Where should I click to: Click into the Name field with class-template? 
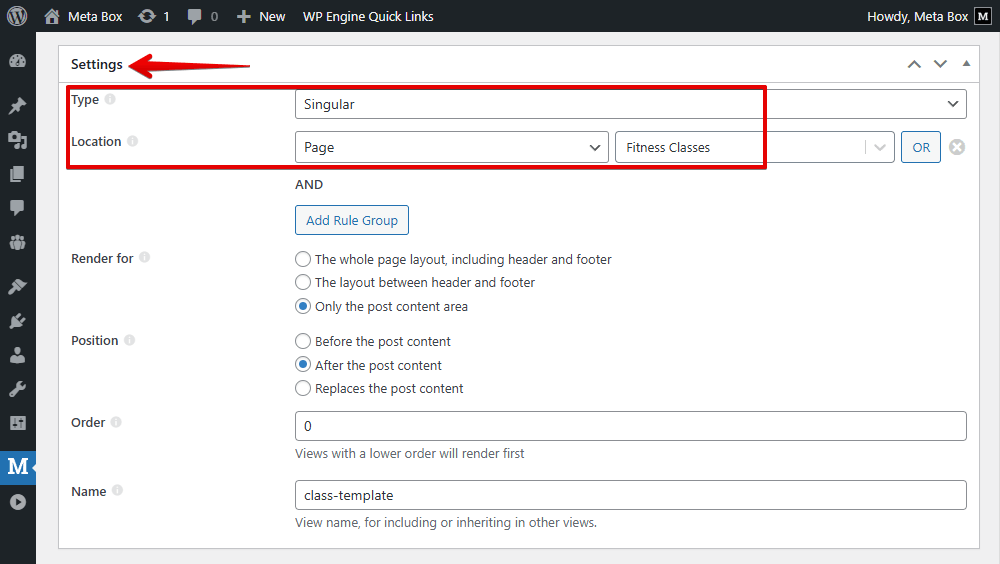click(631, 495)
